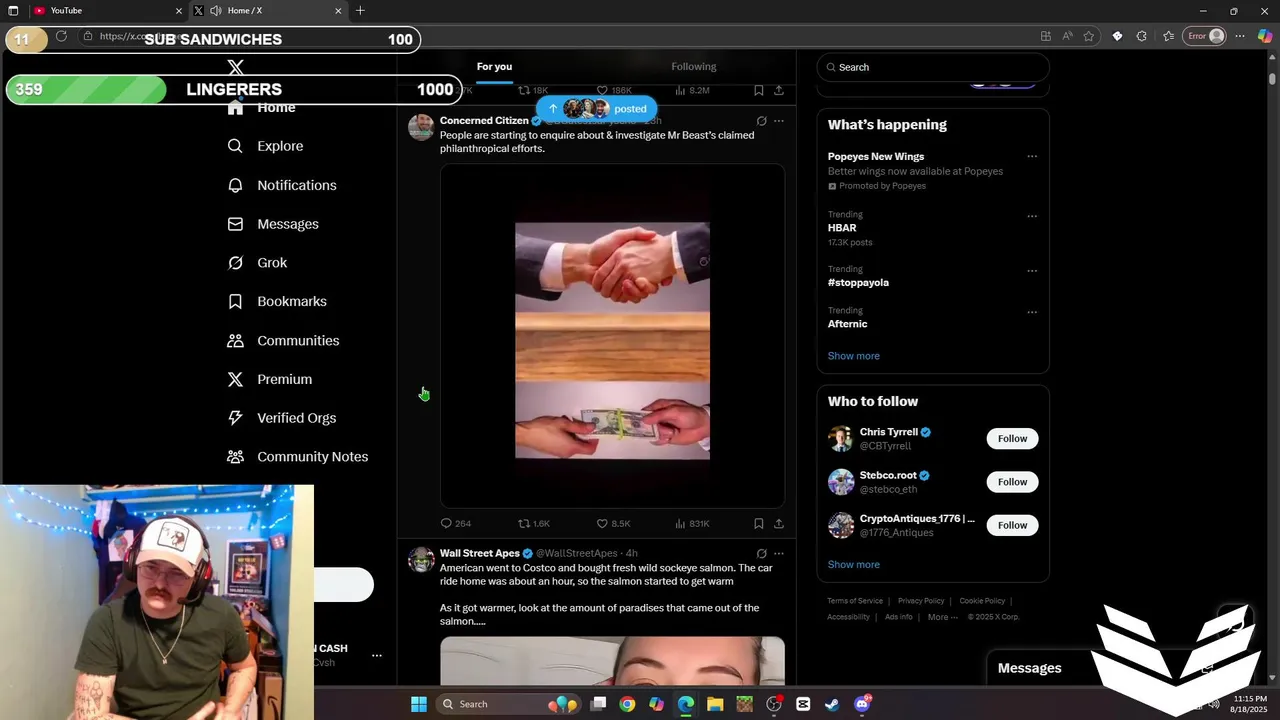Open options for HBAR trend
The width and height of the screenshot is (1280, 720).
click(x=1032, y=216)
